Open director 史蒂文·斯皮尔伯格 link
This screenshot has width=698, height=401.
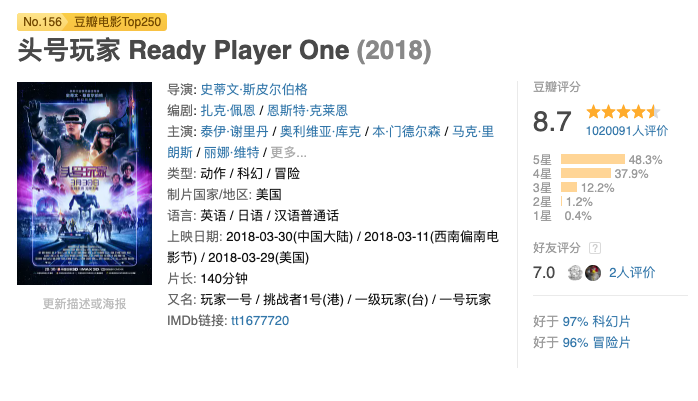click(x=254, y=88)
